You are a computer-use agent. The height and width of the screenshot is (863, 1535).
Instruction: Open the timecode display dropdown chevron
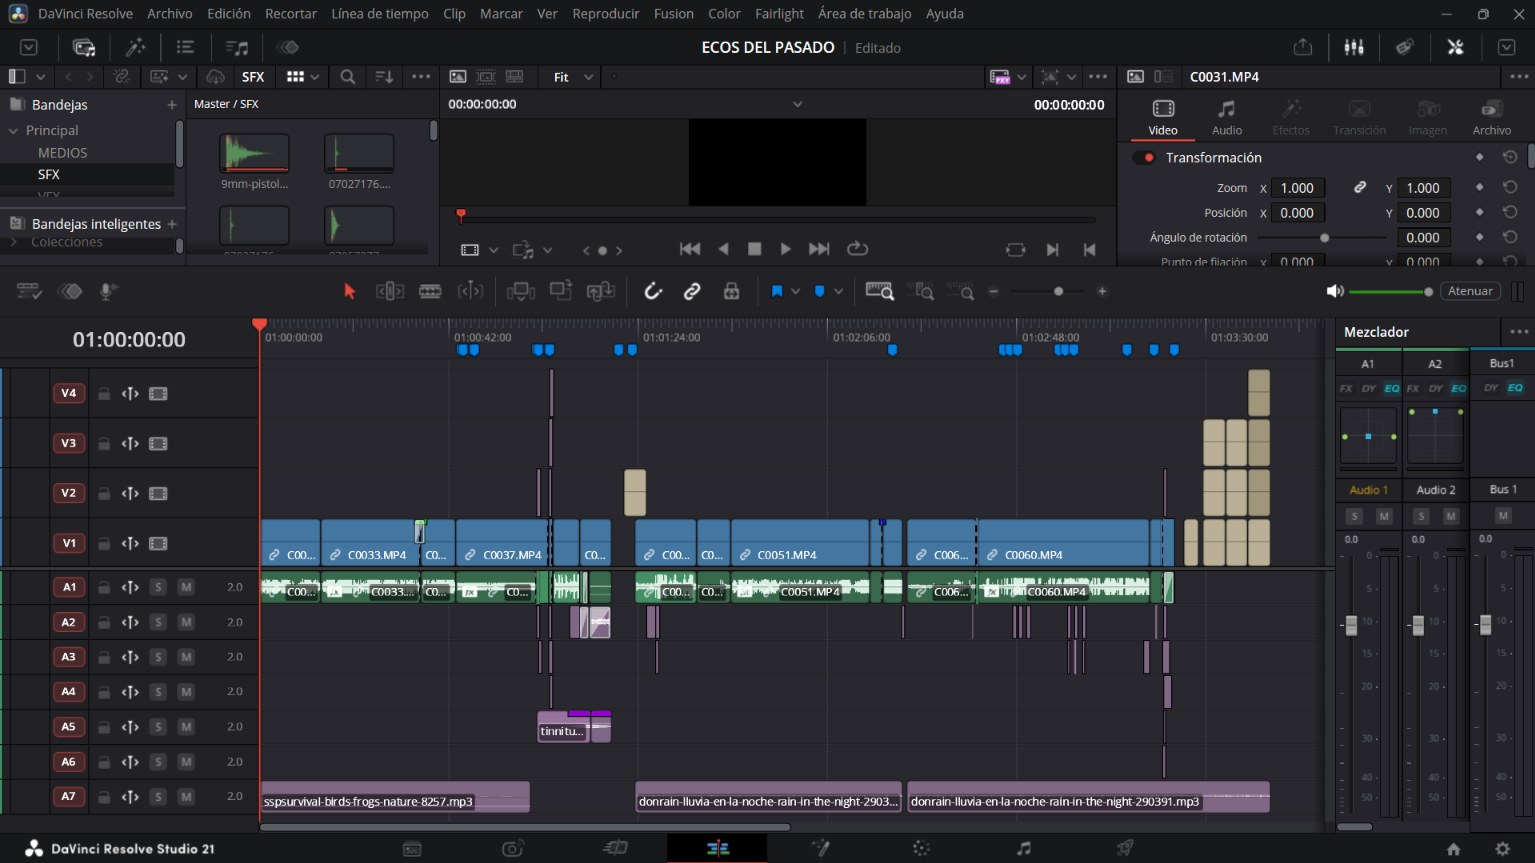[797, 104]
